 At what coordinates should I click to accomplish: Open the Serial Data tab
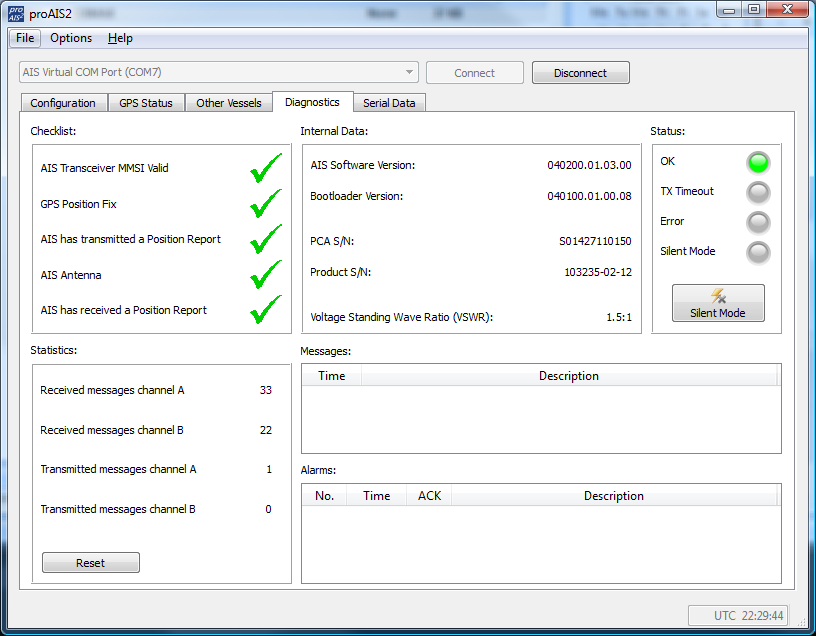(x=389, y=103)
